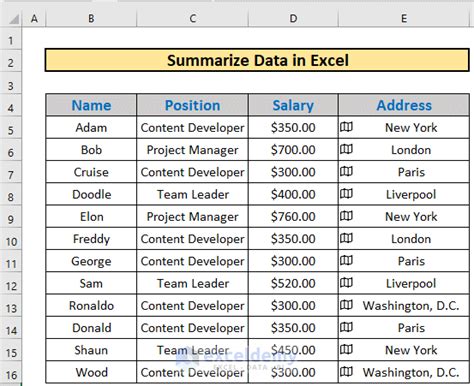
Task: Click the 'Summarize Data in Excel' title cell
Action: 257,60
